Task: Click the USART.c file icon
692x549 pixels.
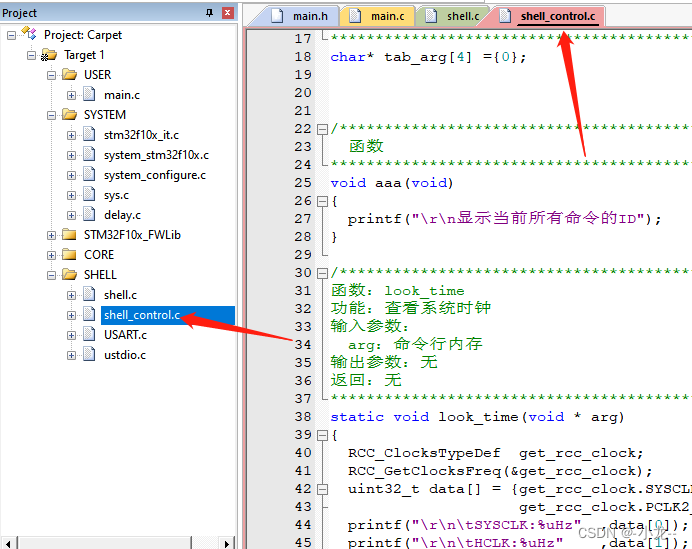Action: [89, 334]
